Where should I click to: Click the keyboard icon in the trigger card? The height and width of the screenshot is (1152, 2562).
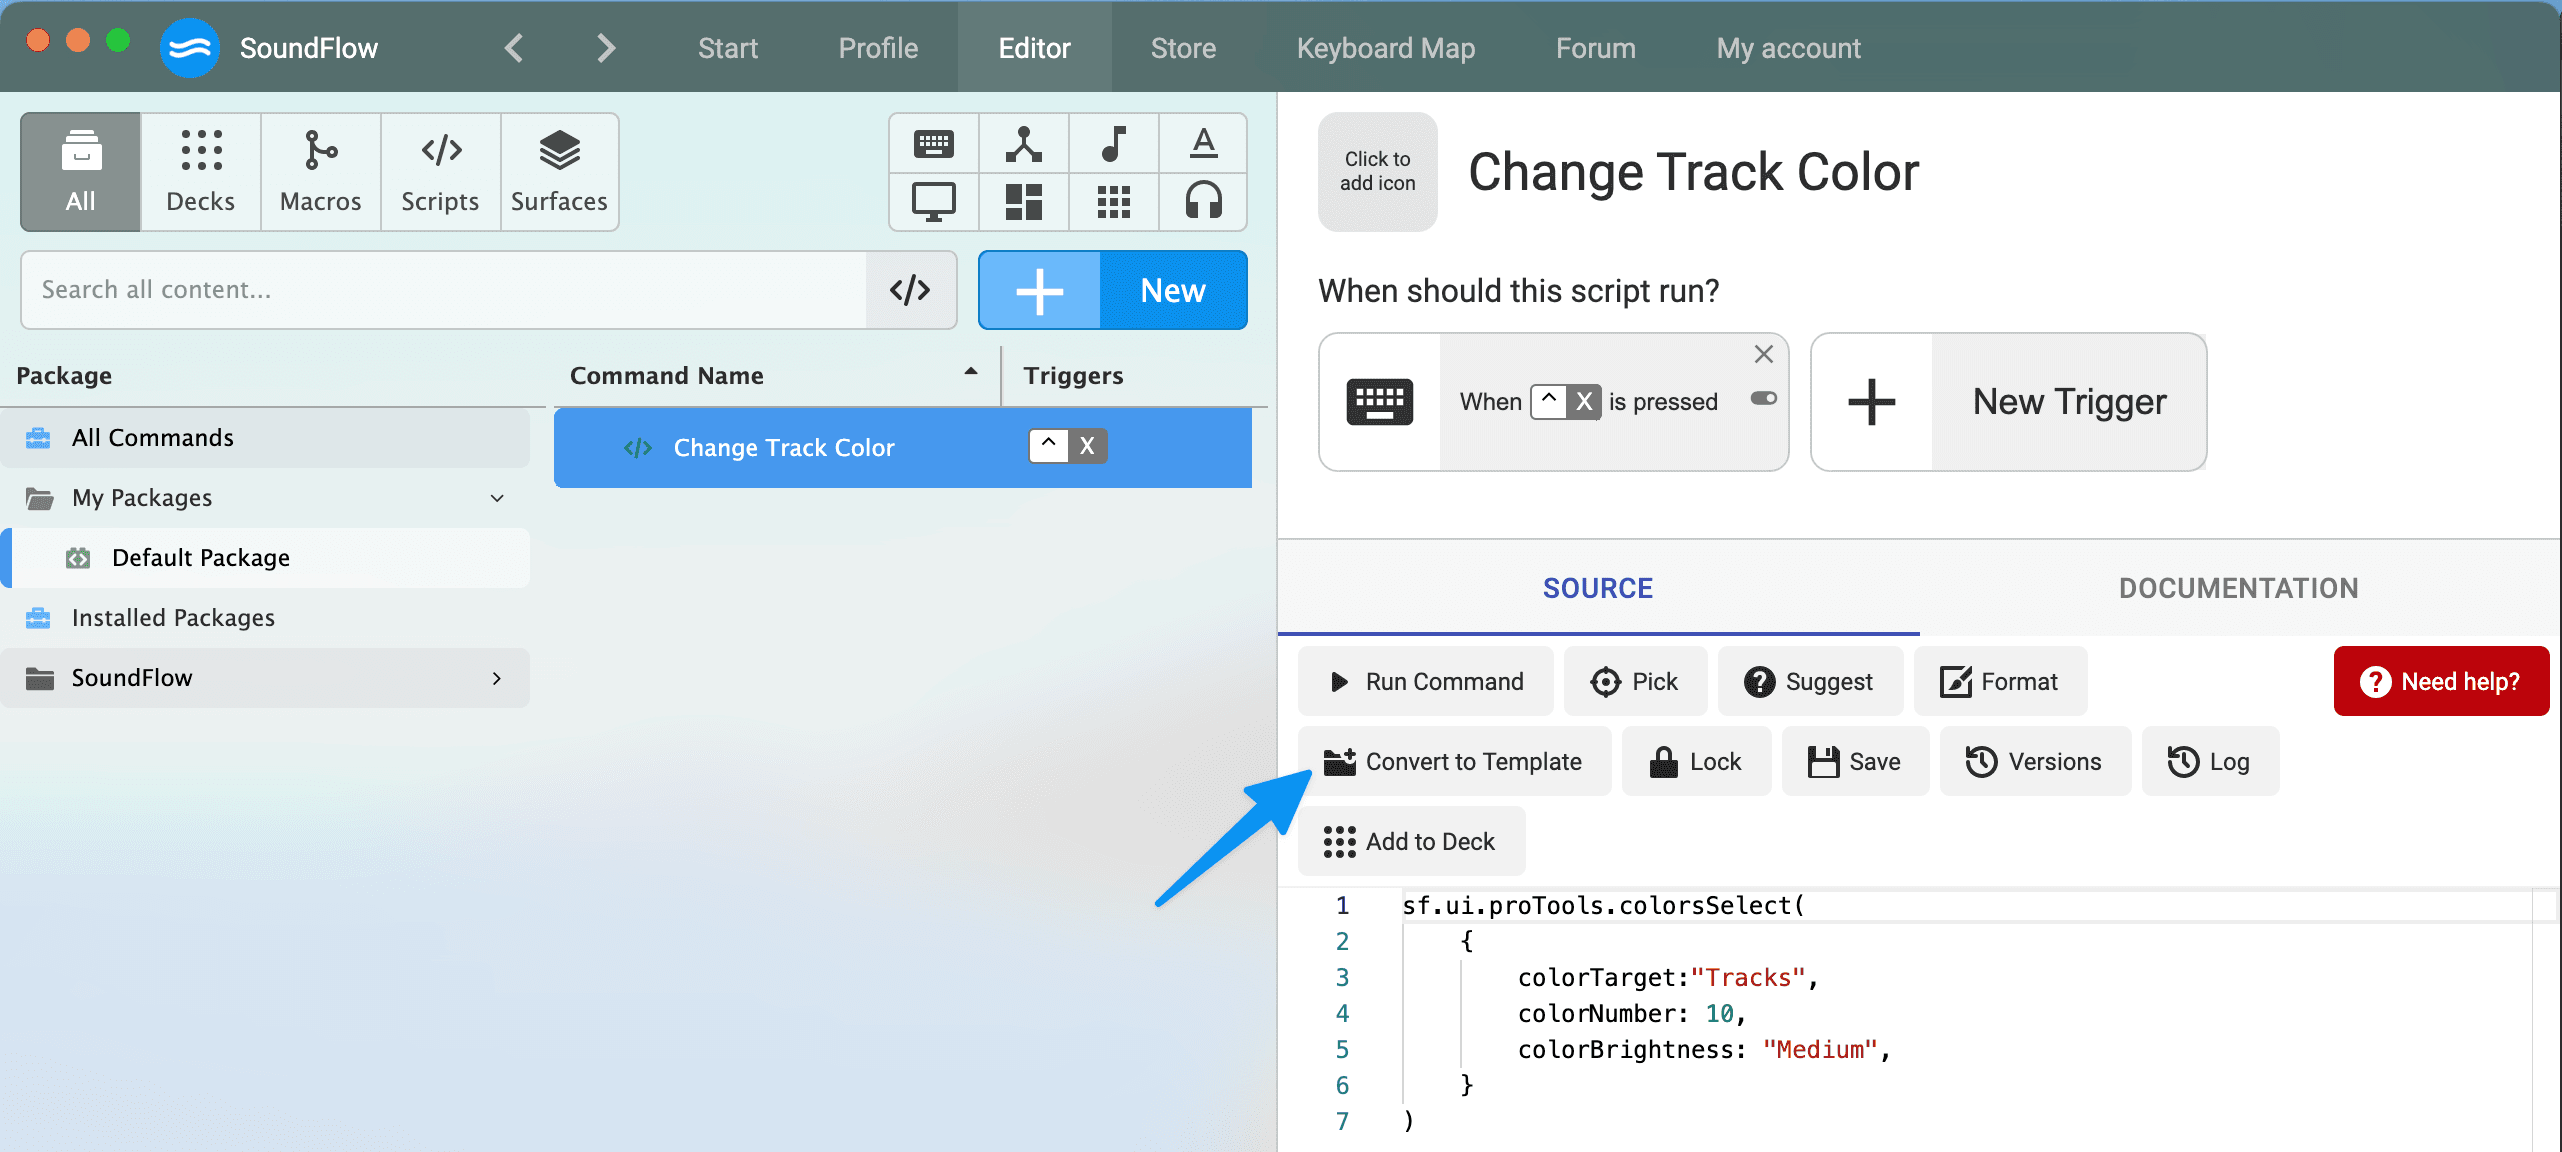pyautogui.click(x=1380, y=402)
